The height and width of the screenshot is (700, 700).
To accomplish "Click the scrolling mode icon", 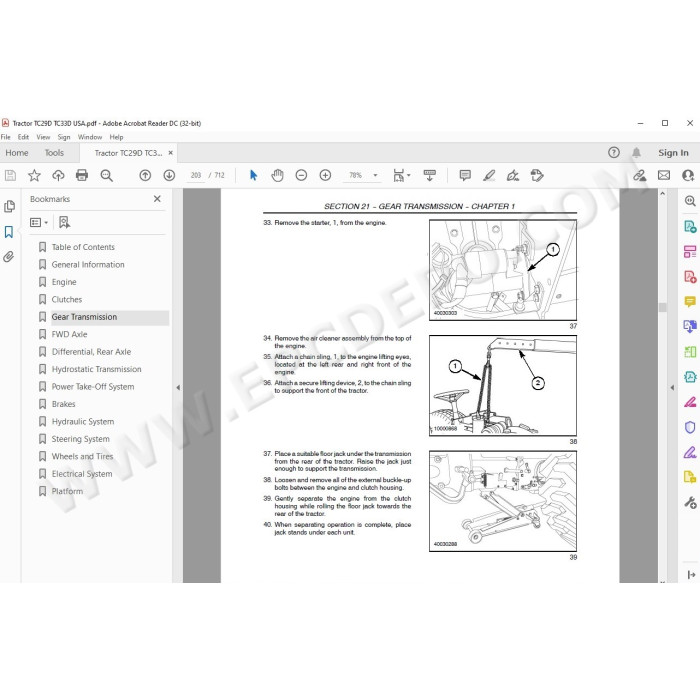I will [x=429, y=175].
